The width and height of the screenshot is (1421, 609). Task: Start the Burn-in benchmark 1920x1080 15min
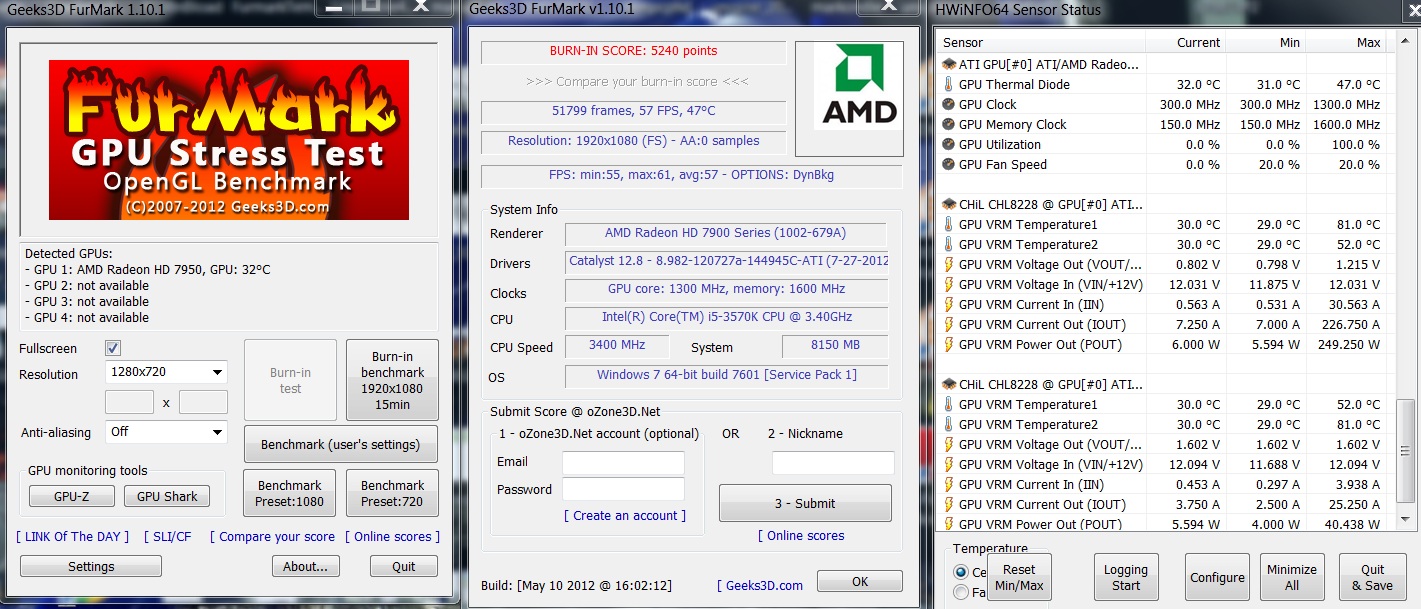pos(392,380)
